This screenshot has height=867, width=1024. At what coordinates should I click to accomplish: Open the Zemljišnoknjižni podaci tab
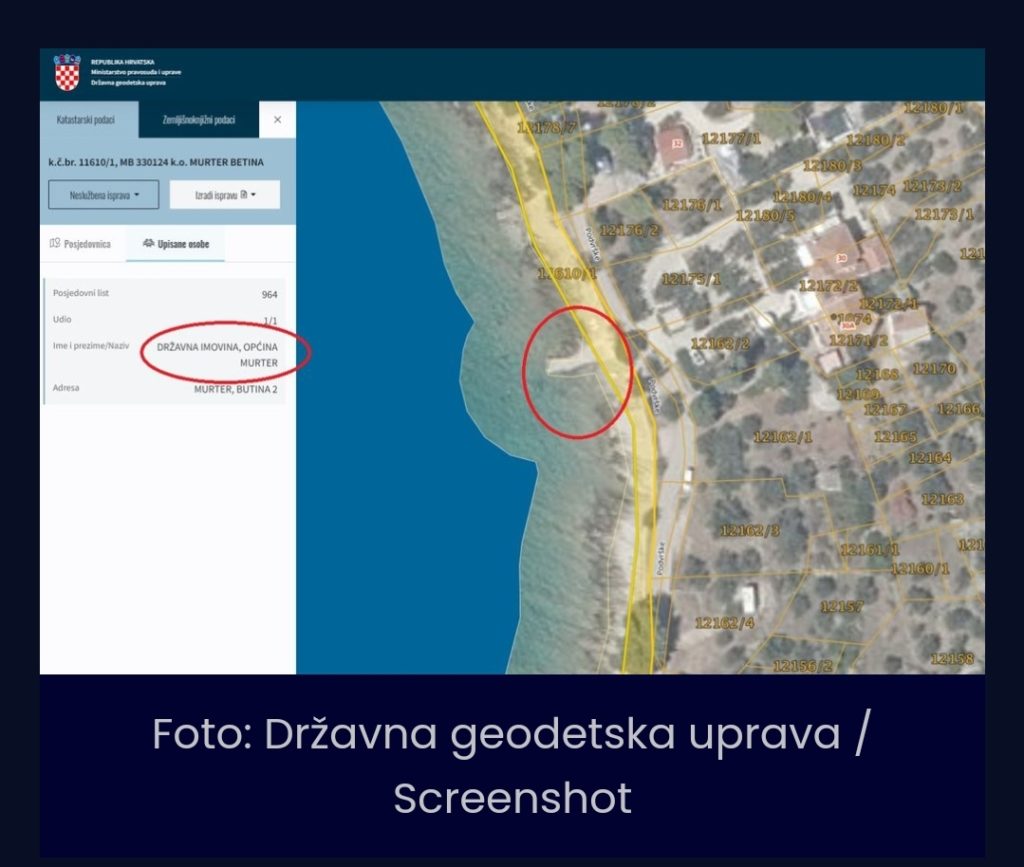pos(198,120)
